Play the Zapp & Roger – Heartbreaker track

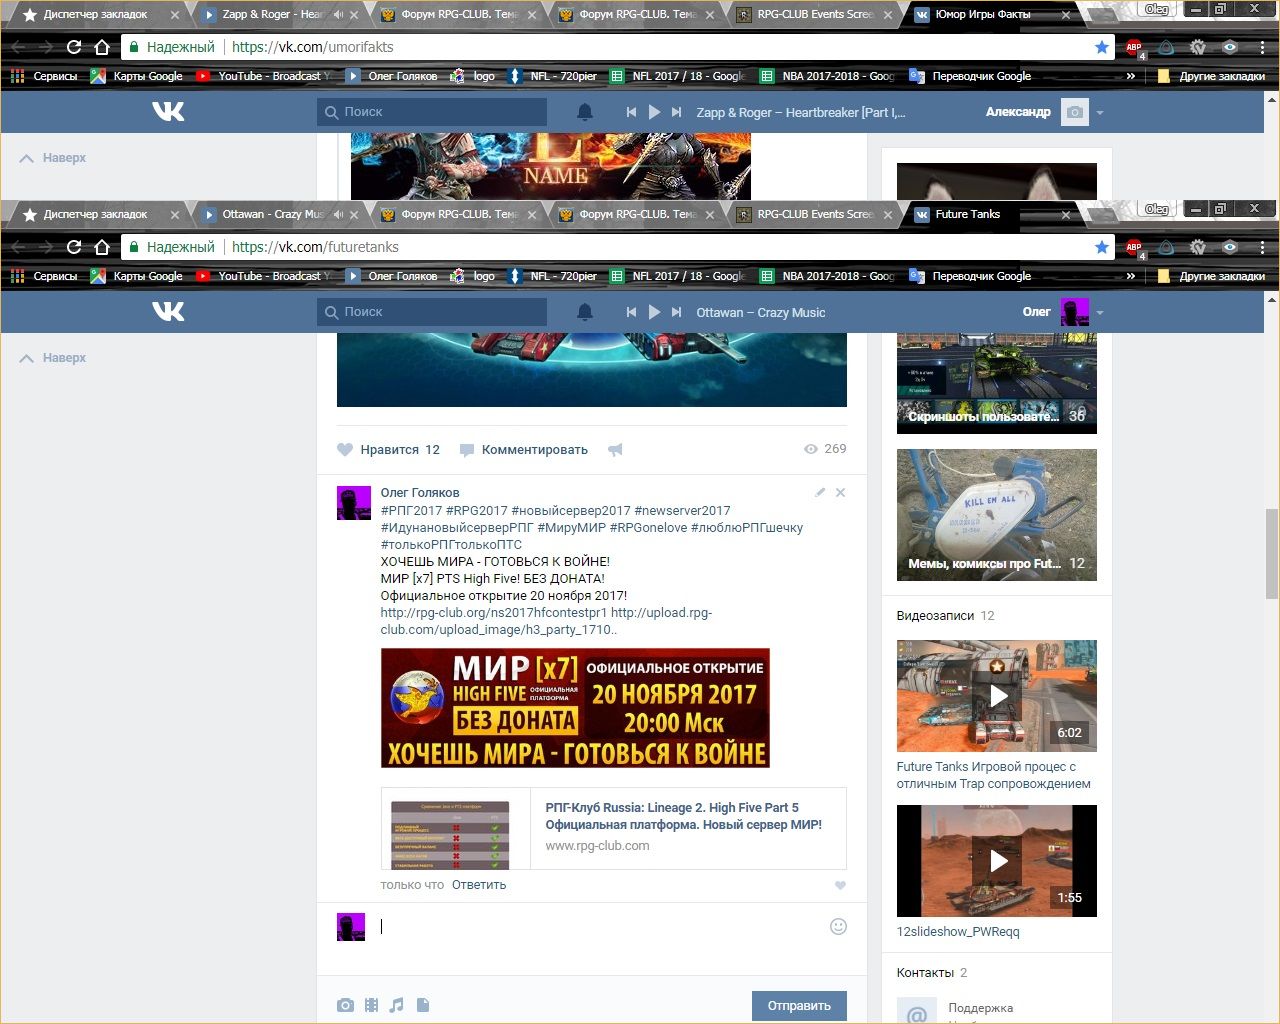click(x=654, y=112)
